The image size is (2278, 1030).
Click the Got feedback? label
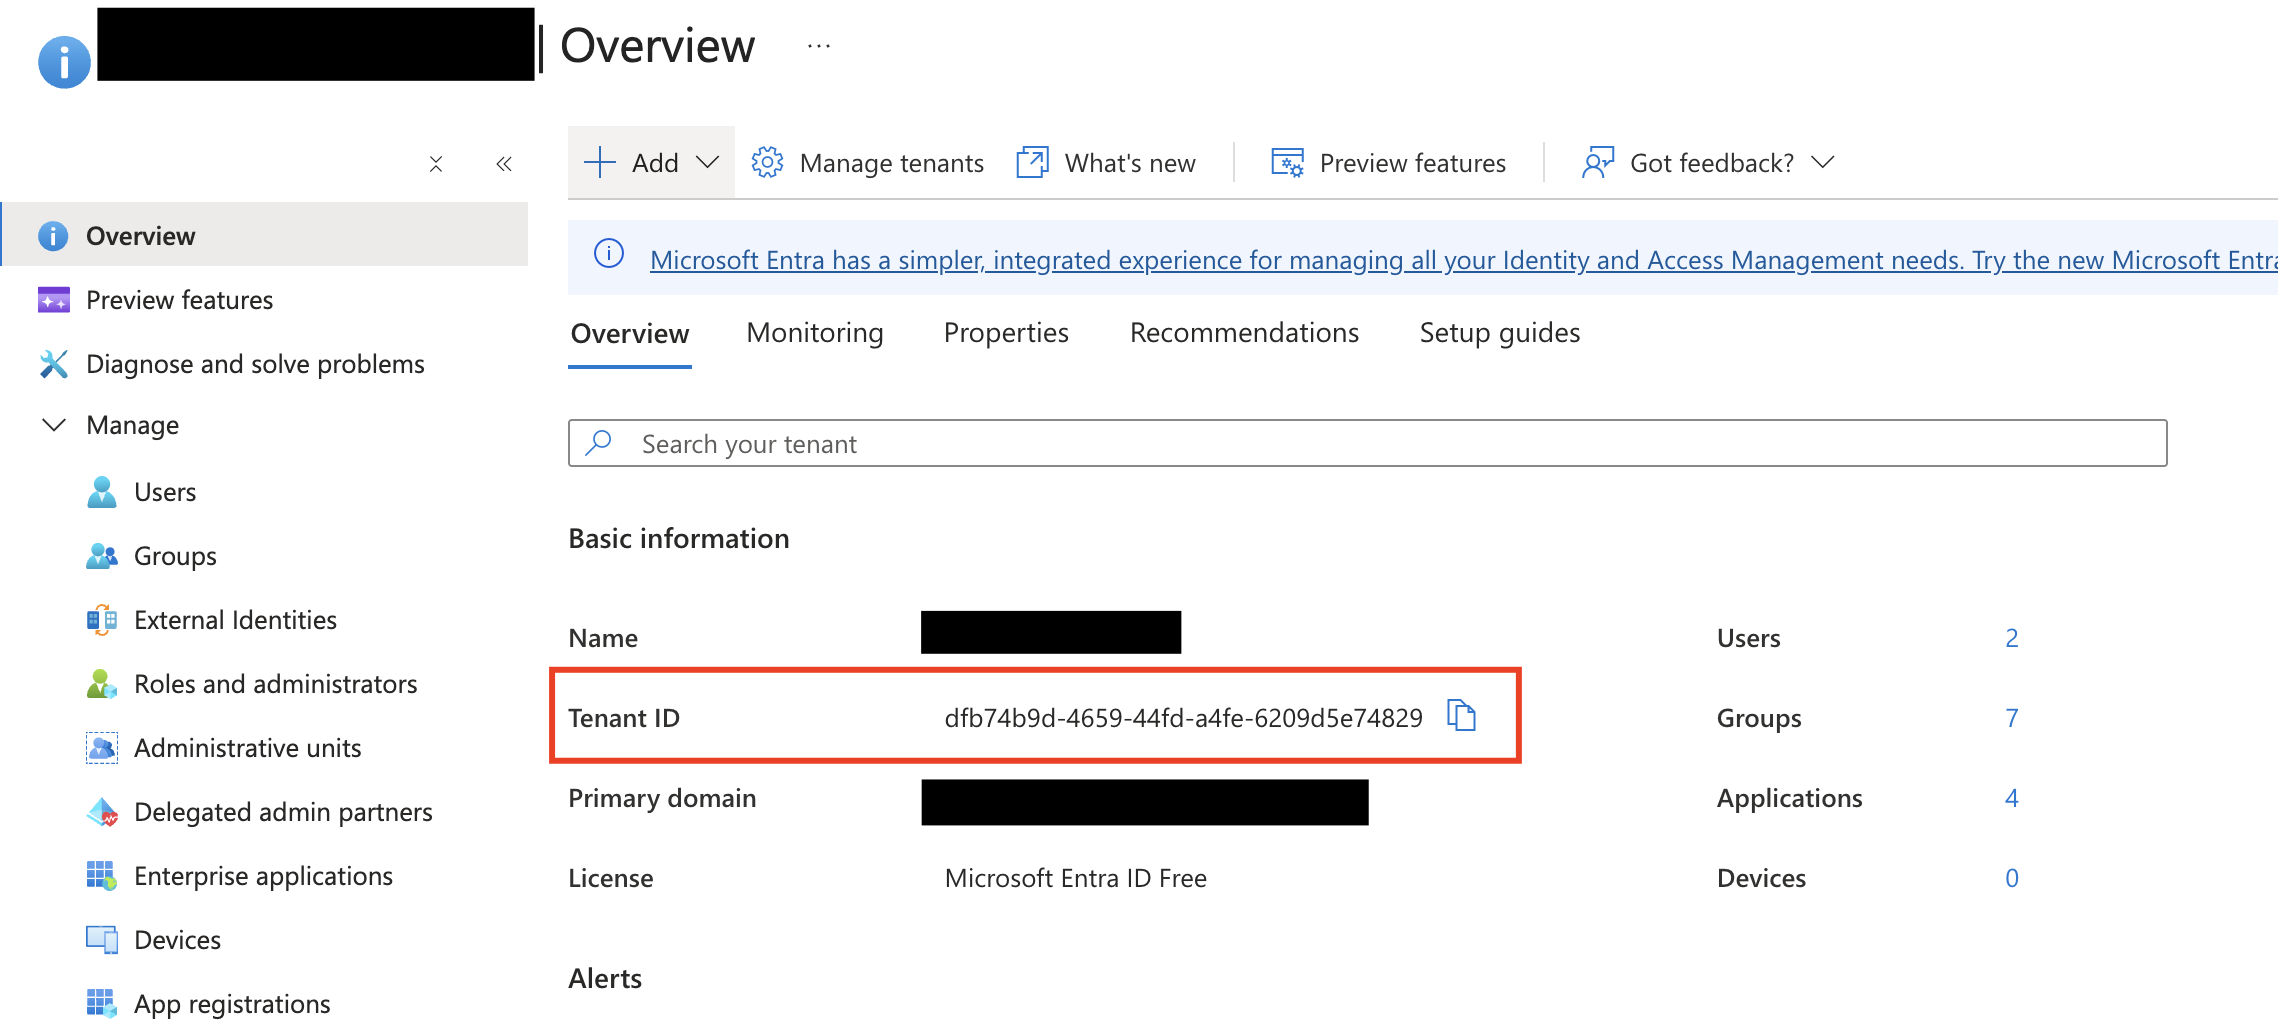[1712, 163]
